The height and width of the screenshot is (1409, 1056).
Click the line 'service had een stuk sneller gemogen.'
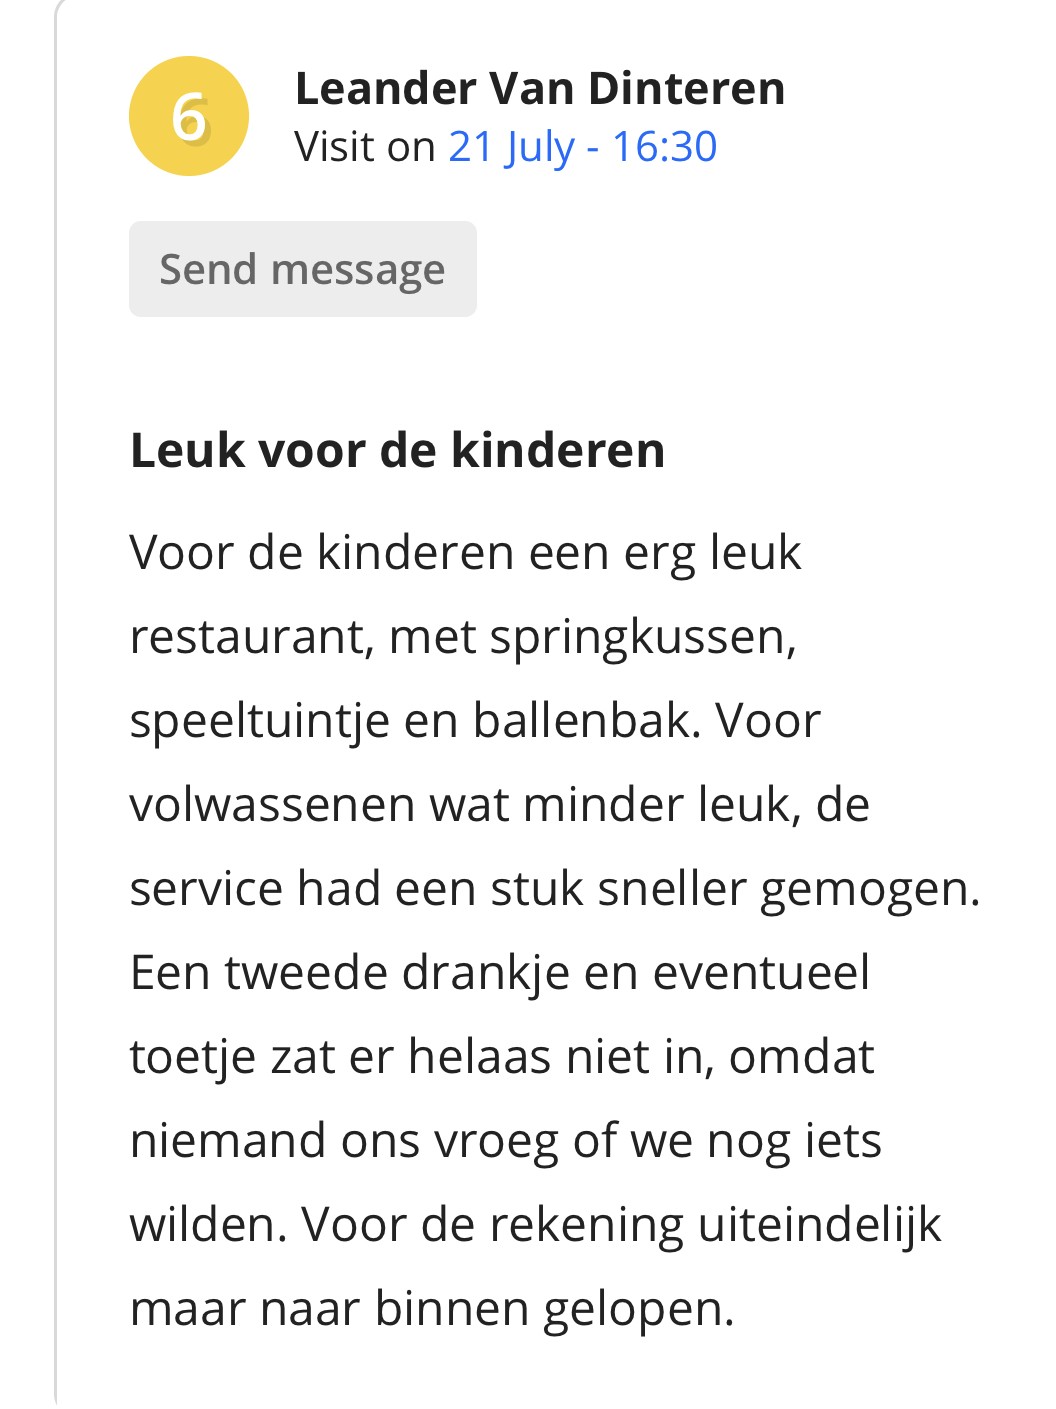click(x=556, y=890)
